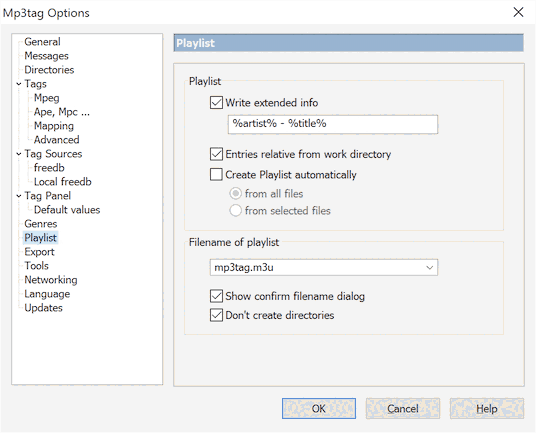Screen dimensions: 536x433
Task: Open the playlist filename dropdown arrow
Action: [430, 267]
